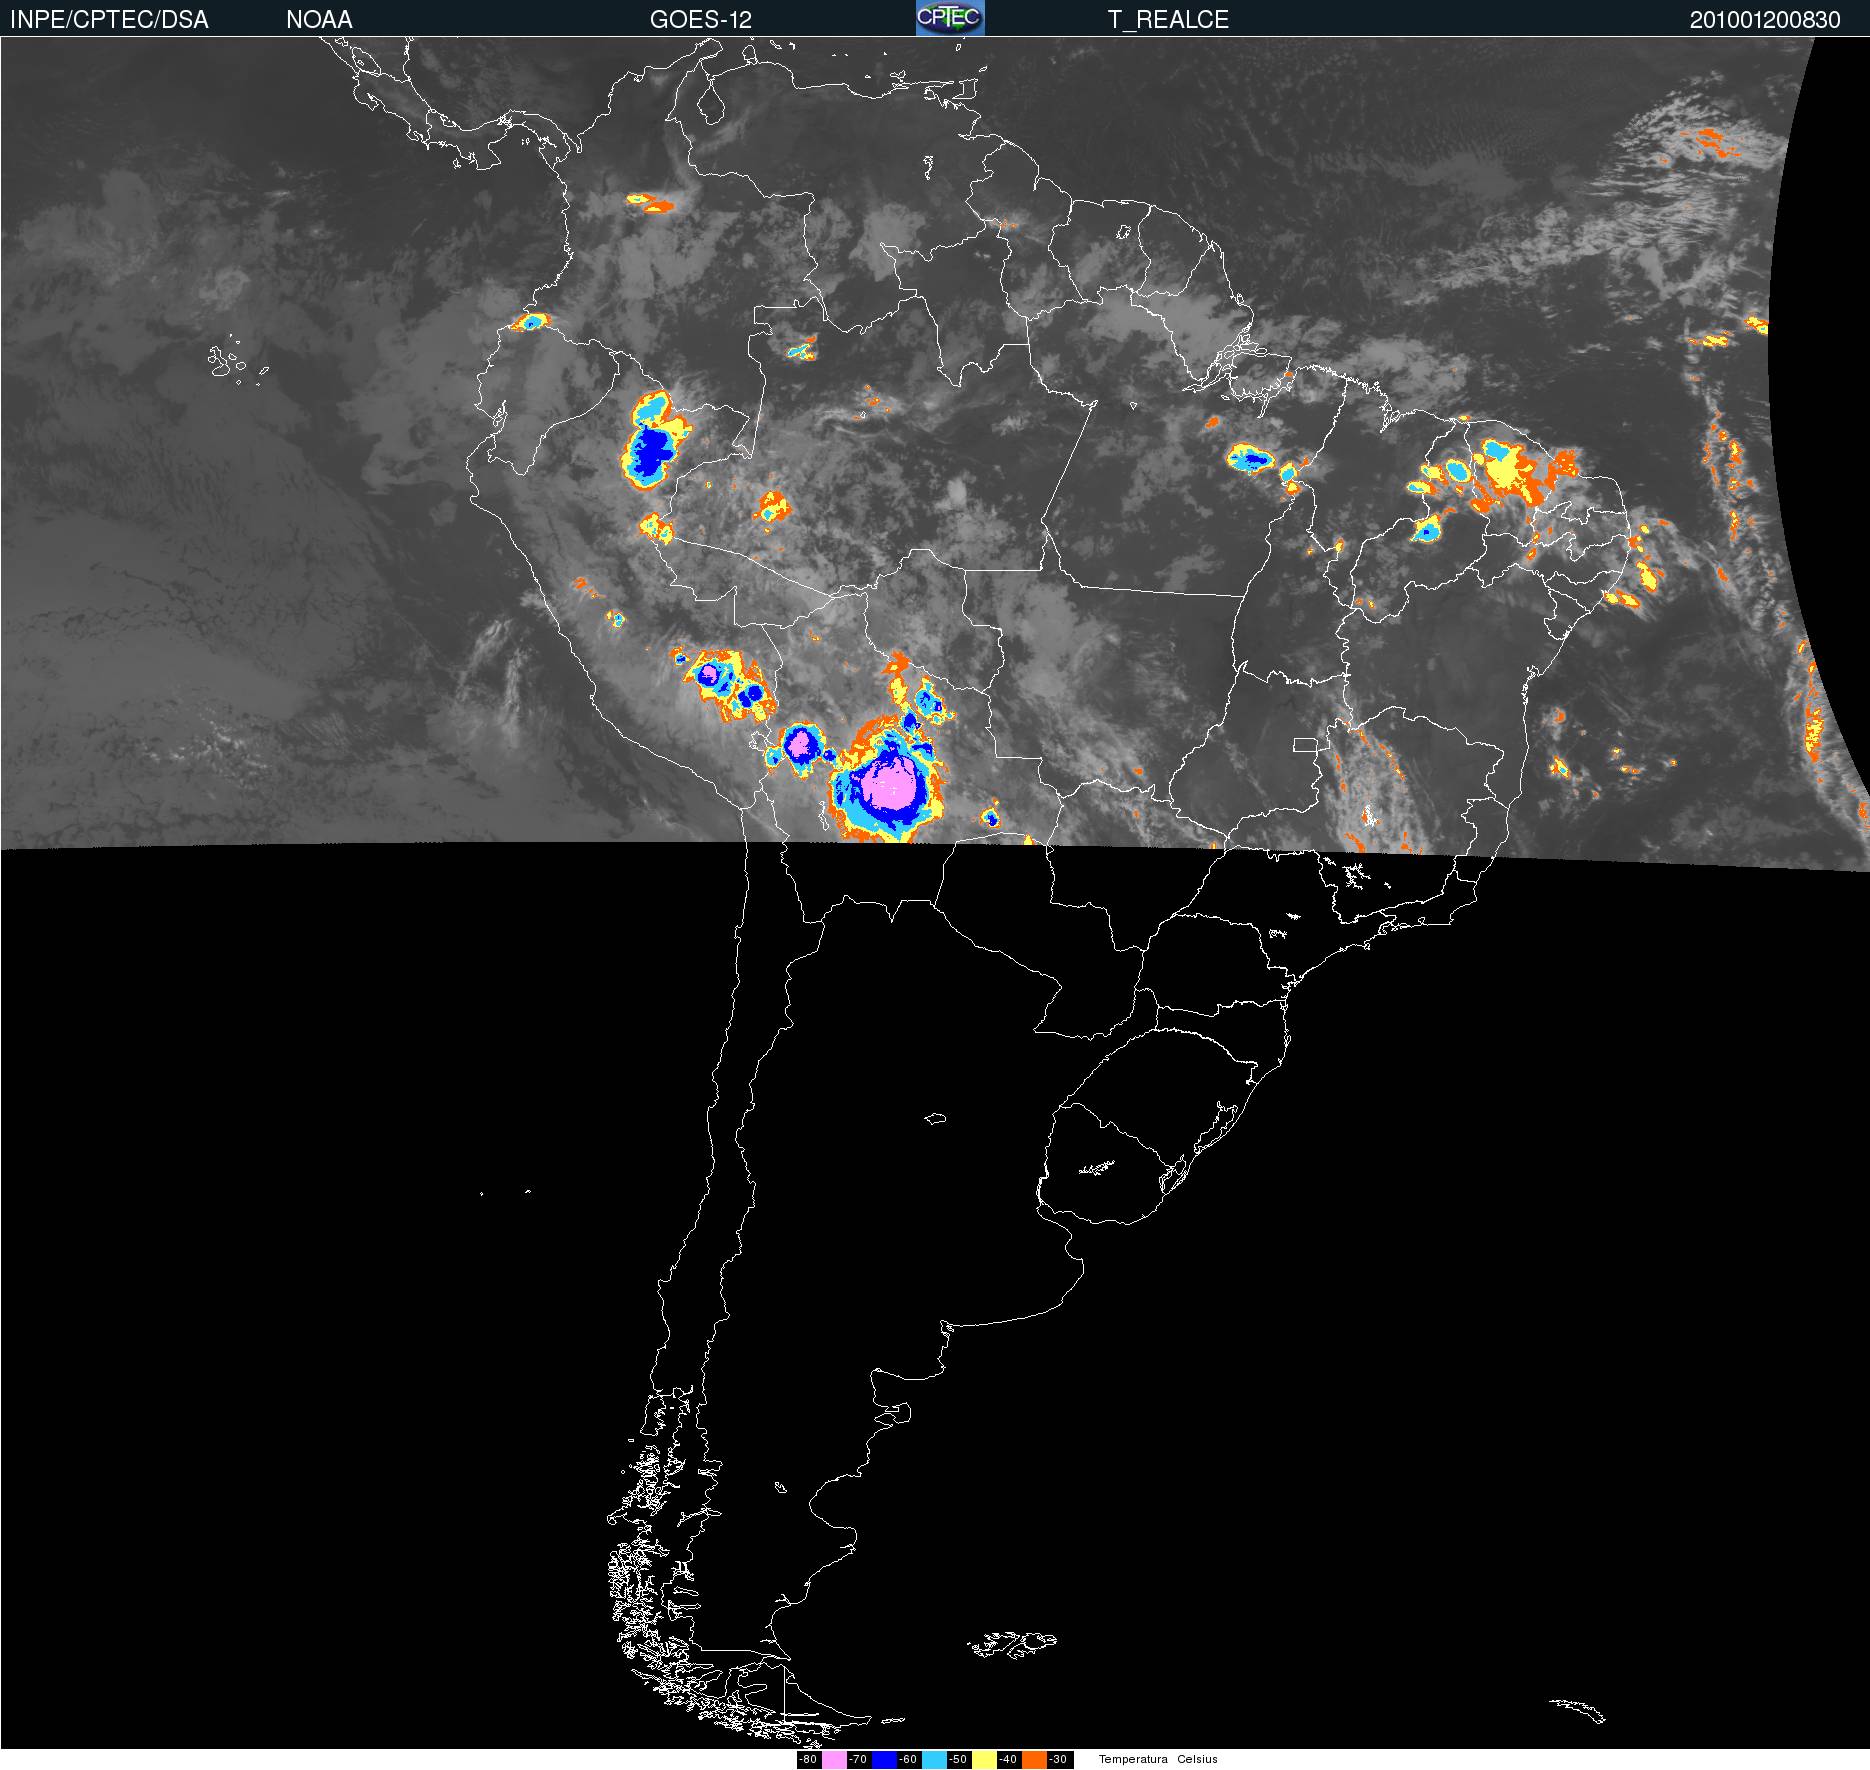Select the pink legend color swatch

click(x=834, y=1760)
